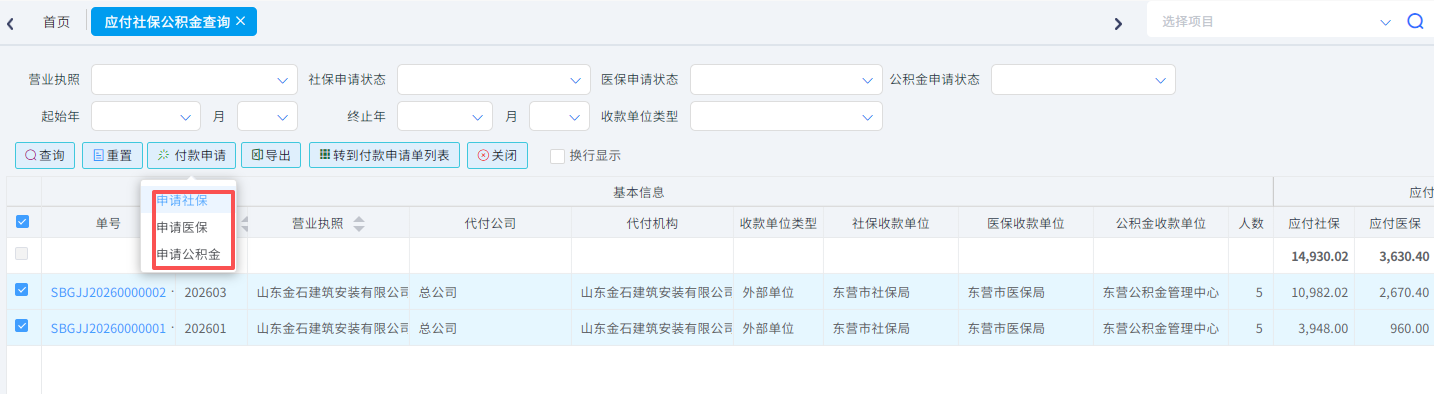Click the 付款申请 button

point(191,156)
